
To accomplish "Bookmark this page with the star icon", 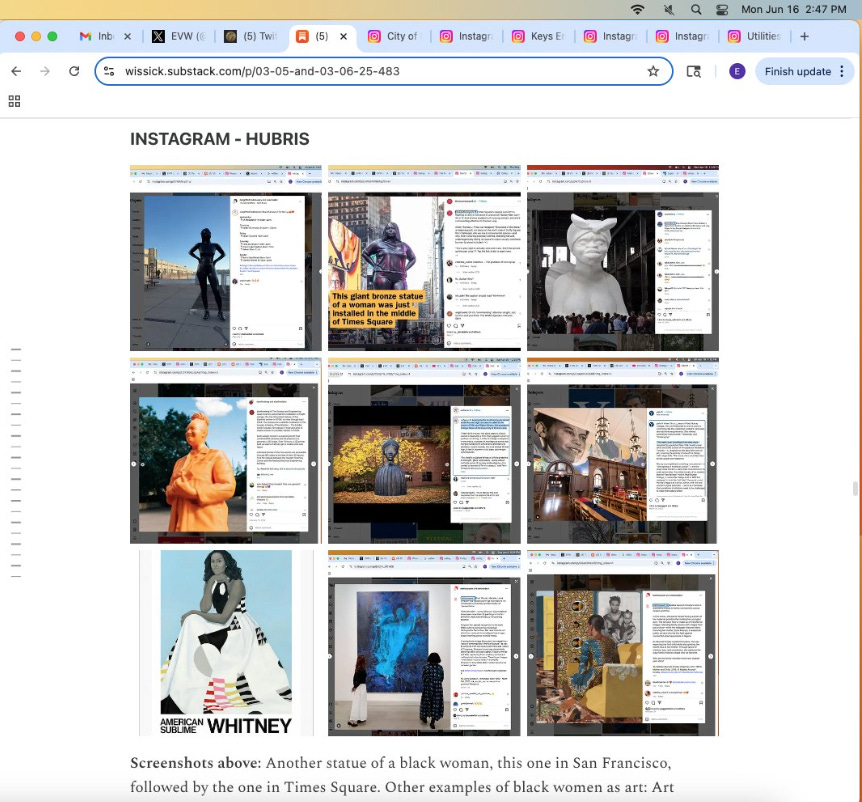I will (x=653, y=71).
